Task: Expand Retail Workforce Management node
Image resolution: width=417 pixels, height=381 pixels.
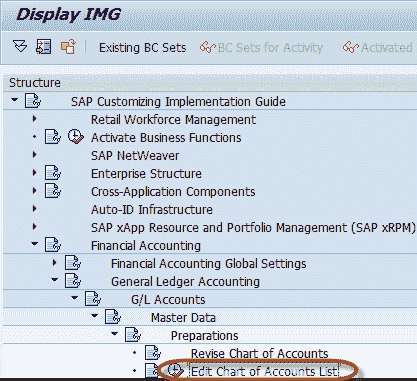Action: 34,118
